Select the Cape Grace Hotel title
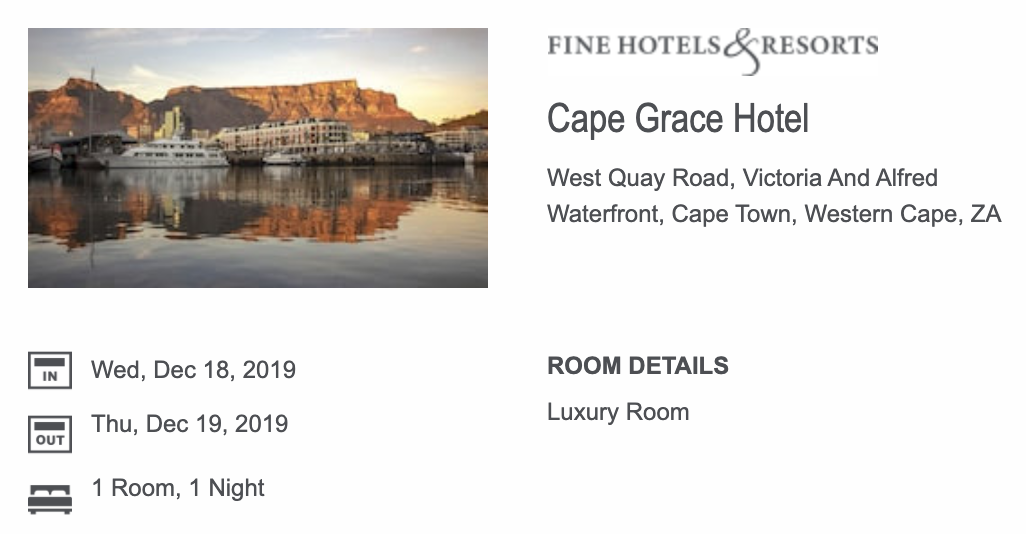The width and height of the screenshot is (1026, 534). coord(677,120)
